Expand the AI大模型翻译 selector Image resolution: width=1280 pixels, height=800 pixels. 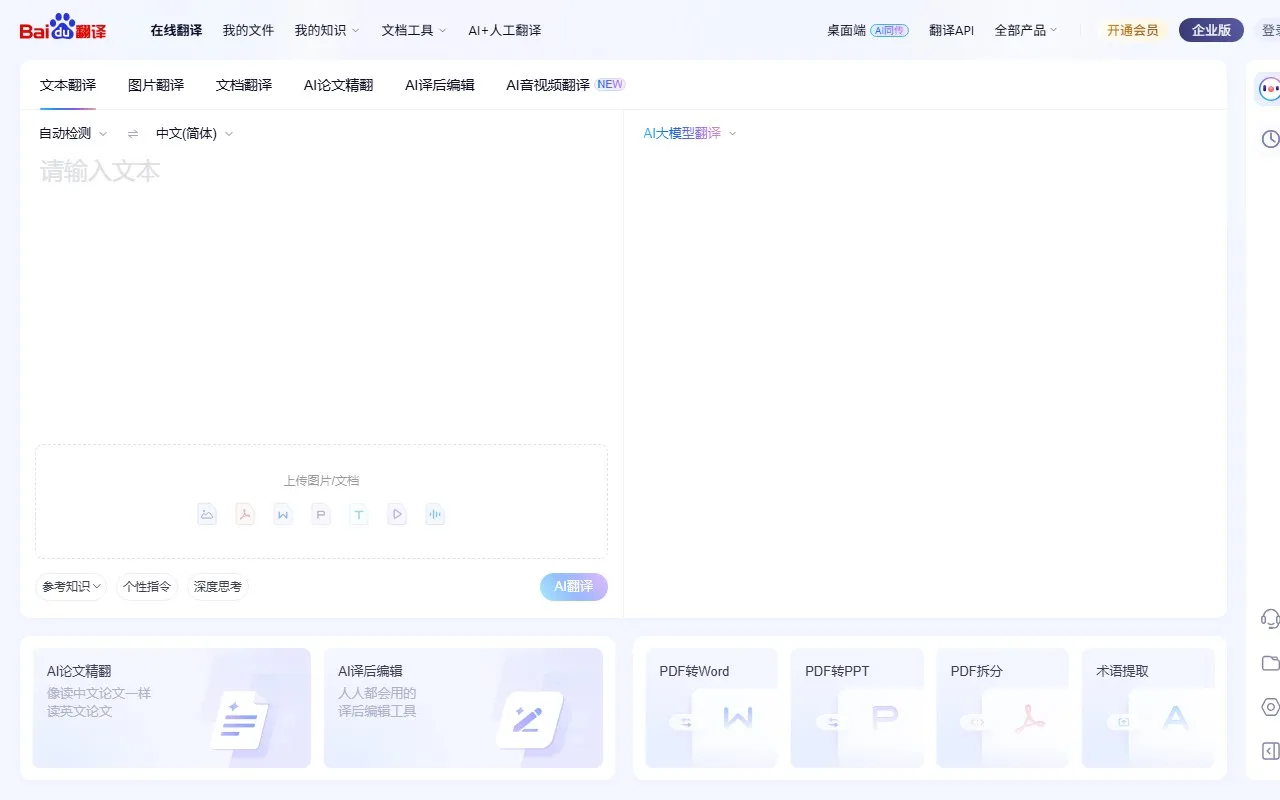pos(688,133)
